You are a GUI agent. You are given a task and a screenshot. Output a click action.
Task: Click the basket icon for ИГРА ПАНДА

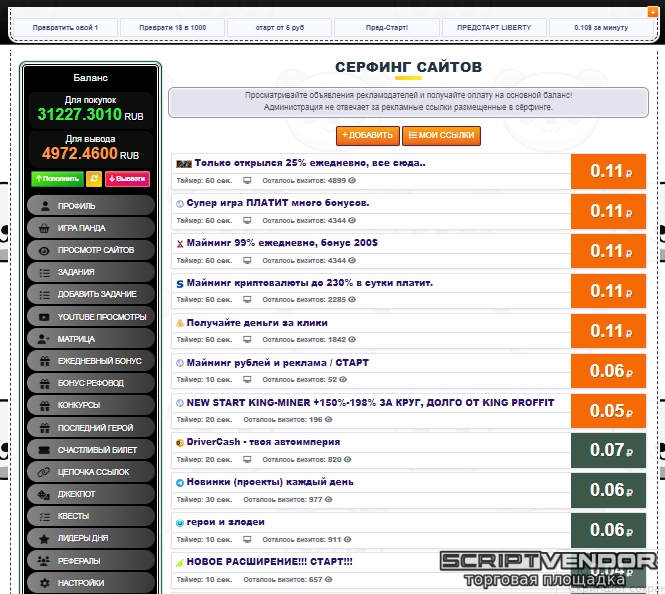44,227
